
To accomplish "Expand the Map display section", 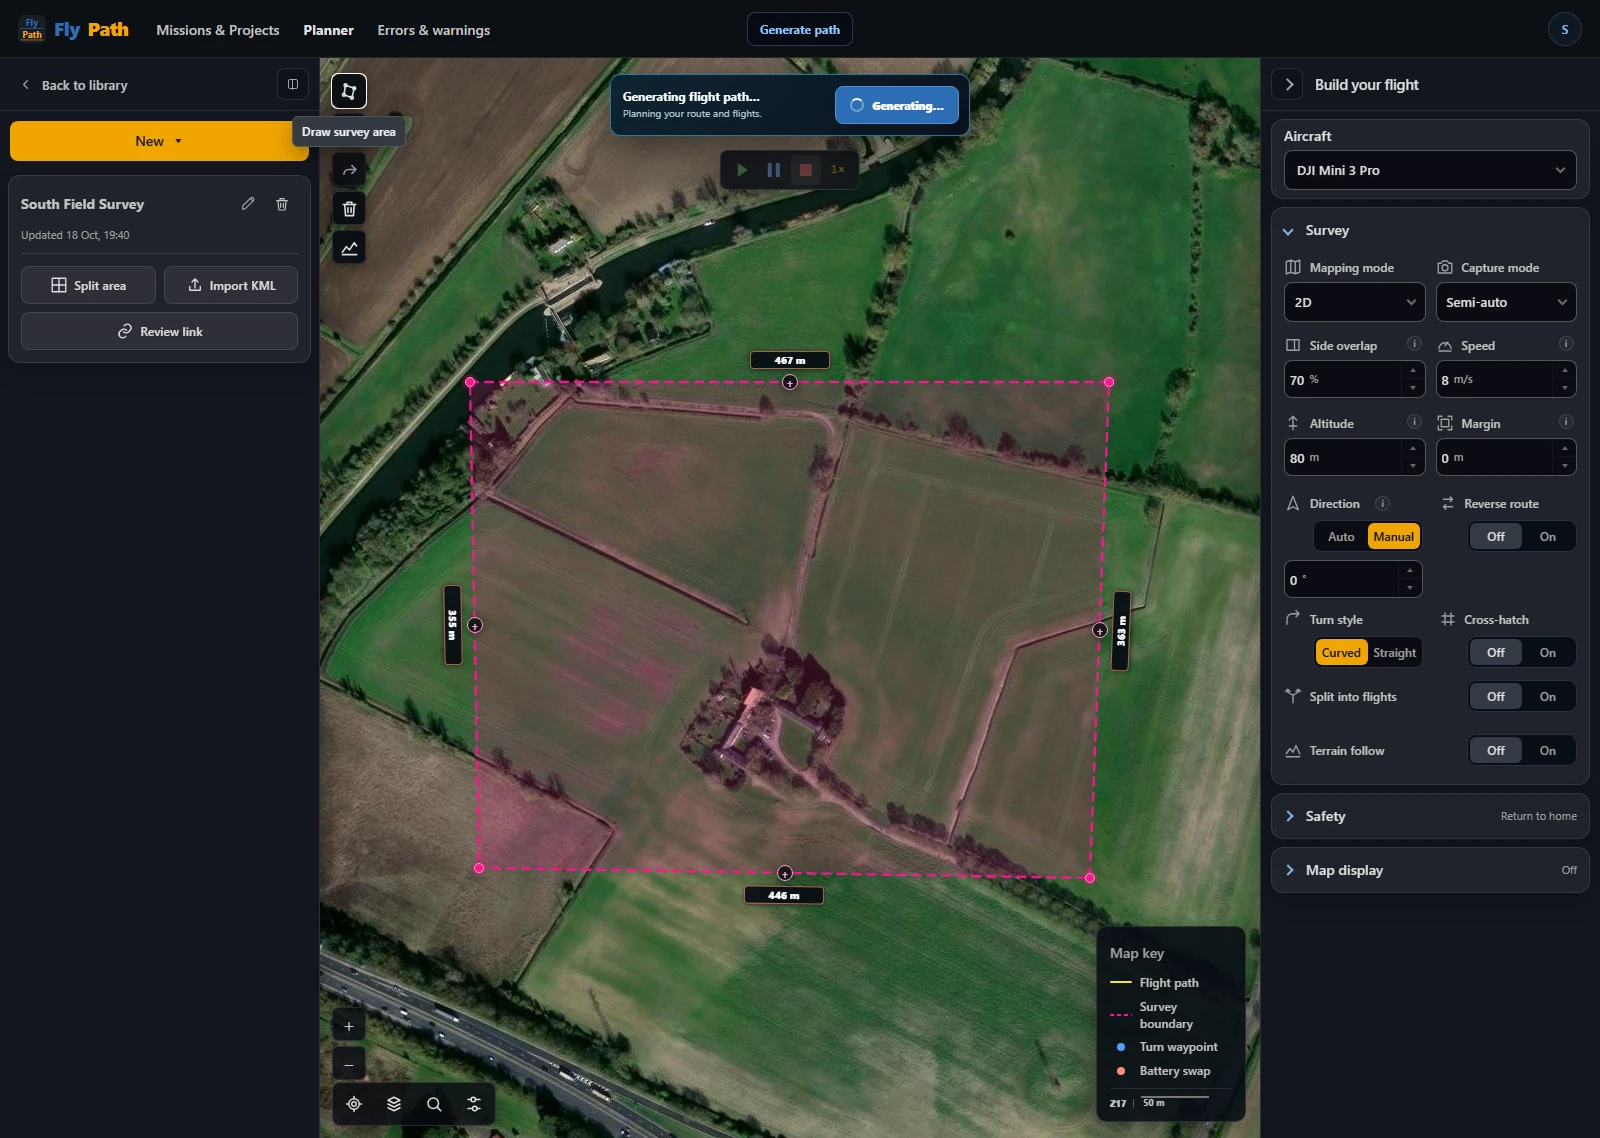I will tap(1430, 870).
